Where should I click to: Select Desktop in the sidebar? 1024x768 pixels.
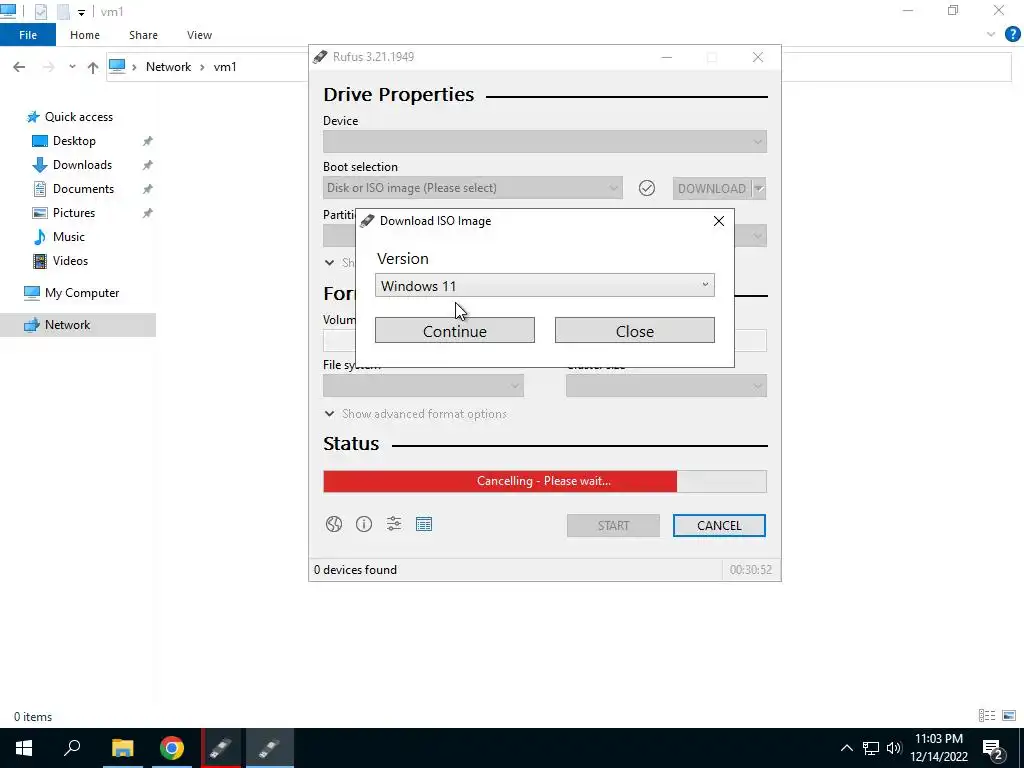pyautogui.click(x=74, y=141)
